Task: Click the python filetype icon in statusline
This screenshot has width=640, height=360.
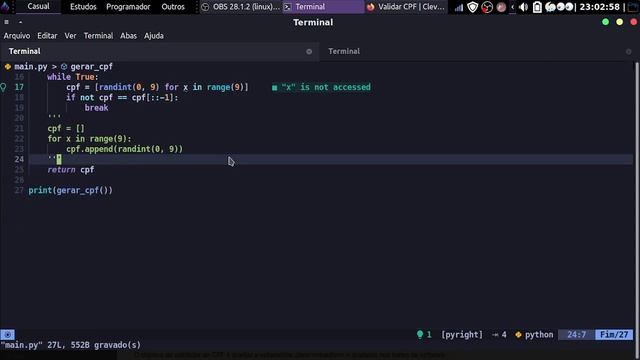Action: pos(518,335)
